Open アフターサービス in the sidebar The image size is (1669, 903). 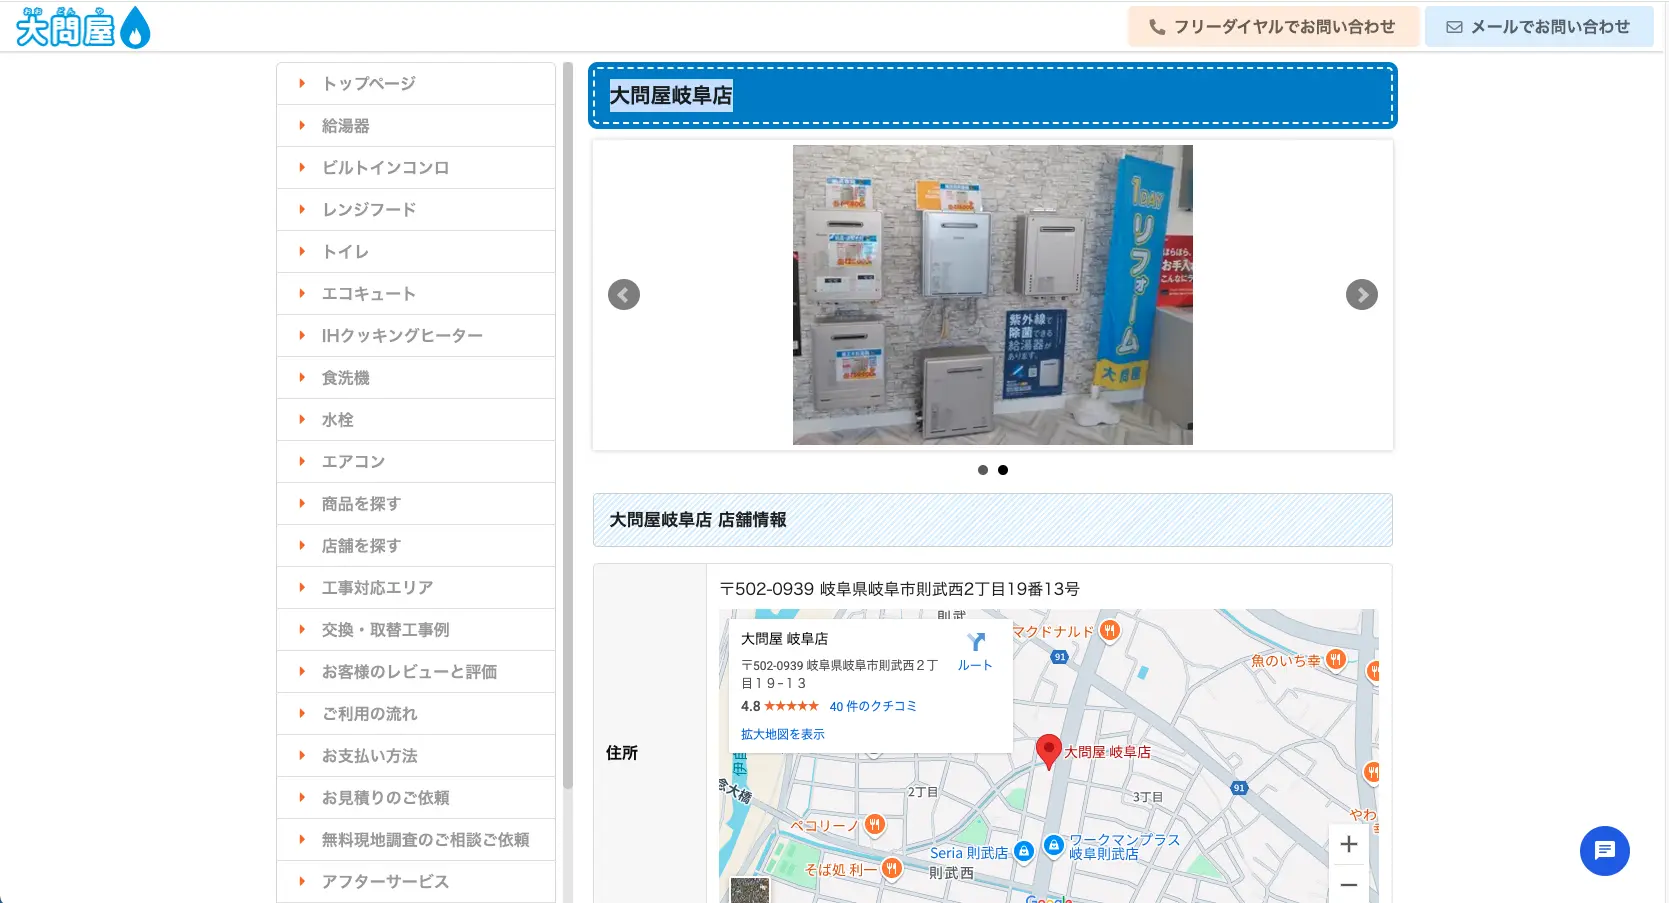click(416, 881)
